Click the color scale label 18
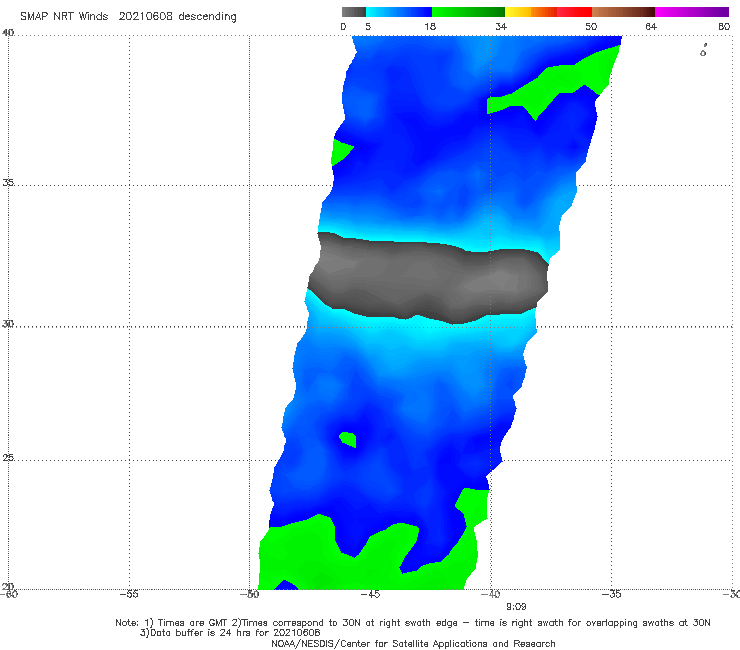This screenshot has height=650, width=740. tap(430, 26)
